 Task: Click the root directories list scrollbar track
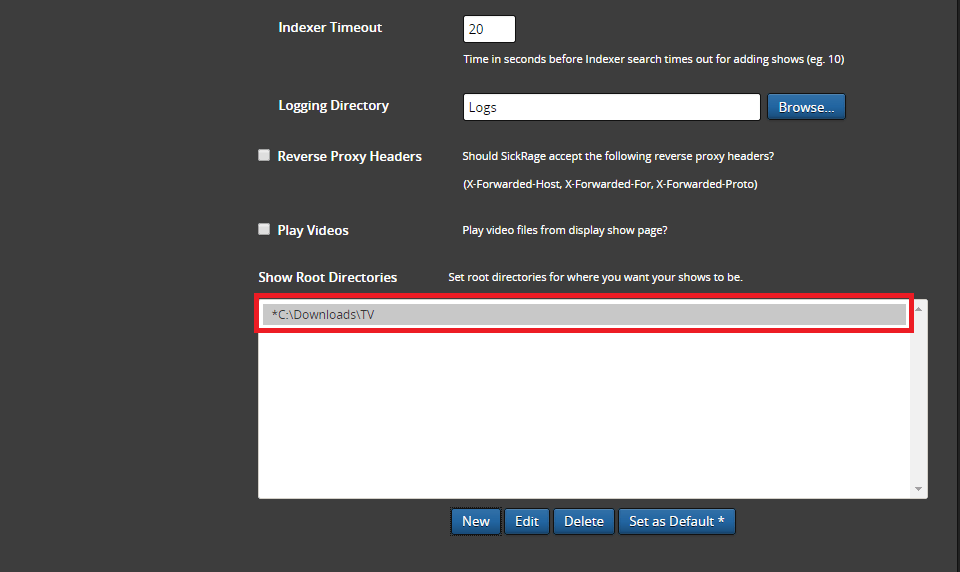click(x=919, y=400)
